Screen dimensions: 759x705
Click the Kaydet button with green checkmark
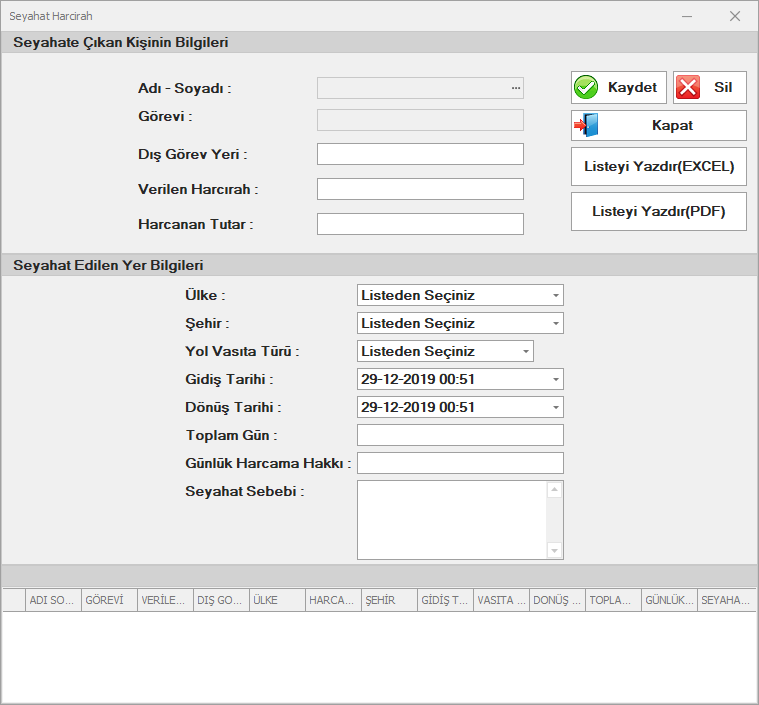tap(619, 88)
